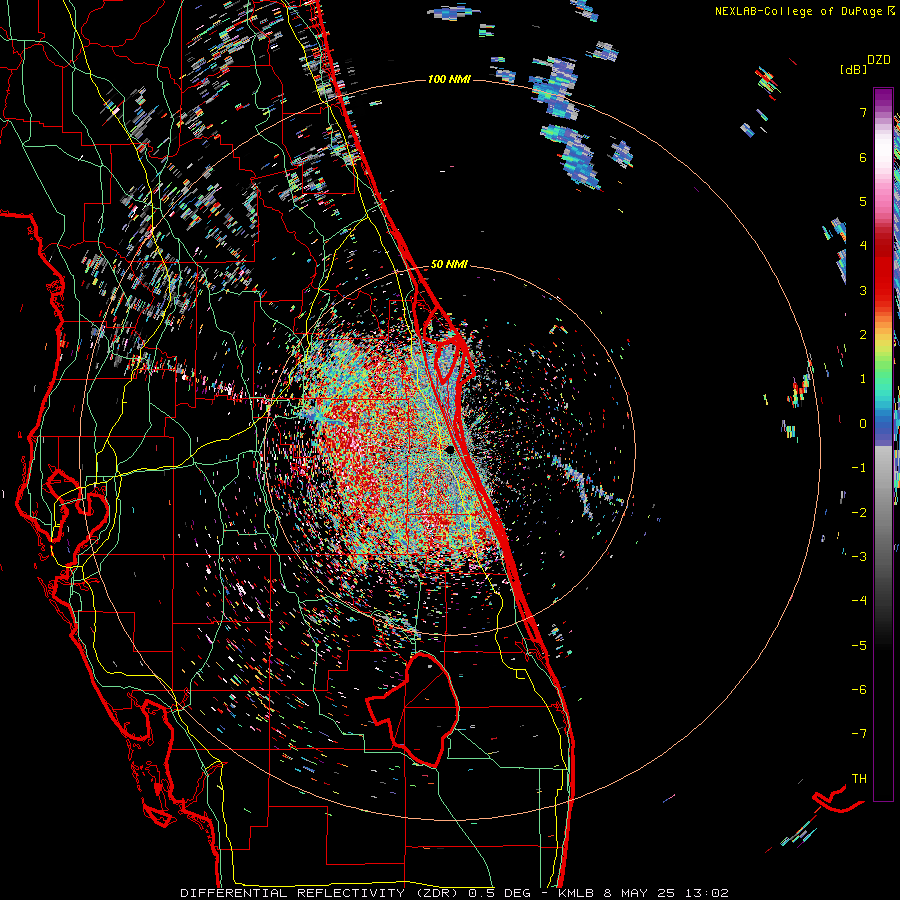Click the 7 tick label on color scale
The image size is (900, 900).
coord(863,112)
